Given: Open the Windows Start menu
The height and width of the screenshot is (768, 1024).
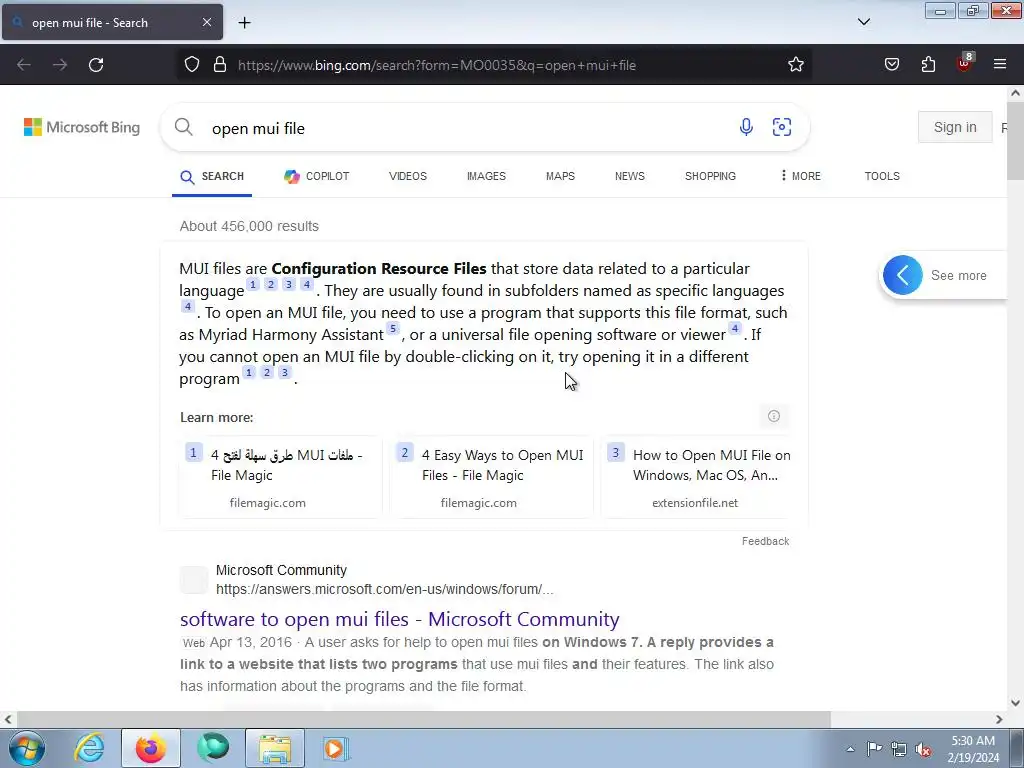Looking at the screenshot, I should [x=26, y=748].
